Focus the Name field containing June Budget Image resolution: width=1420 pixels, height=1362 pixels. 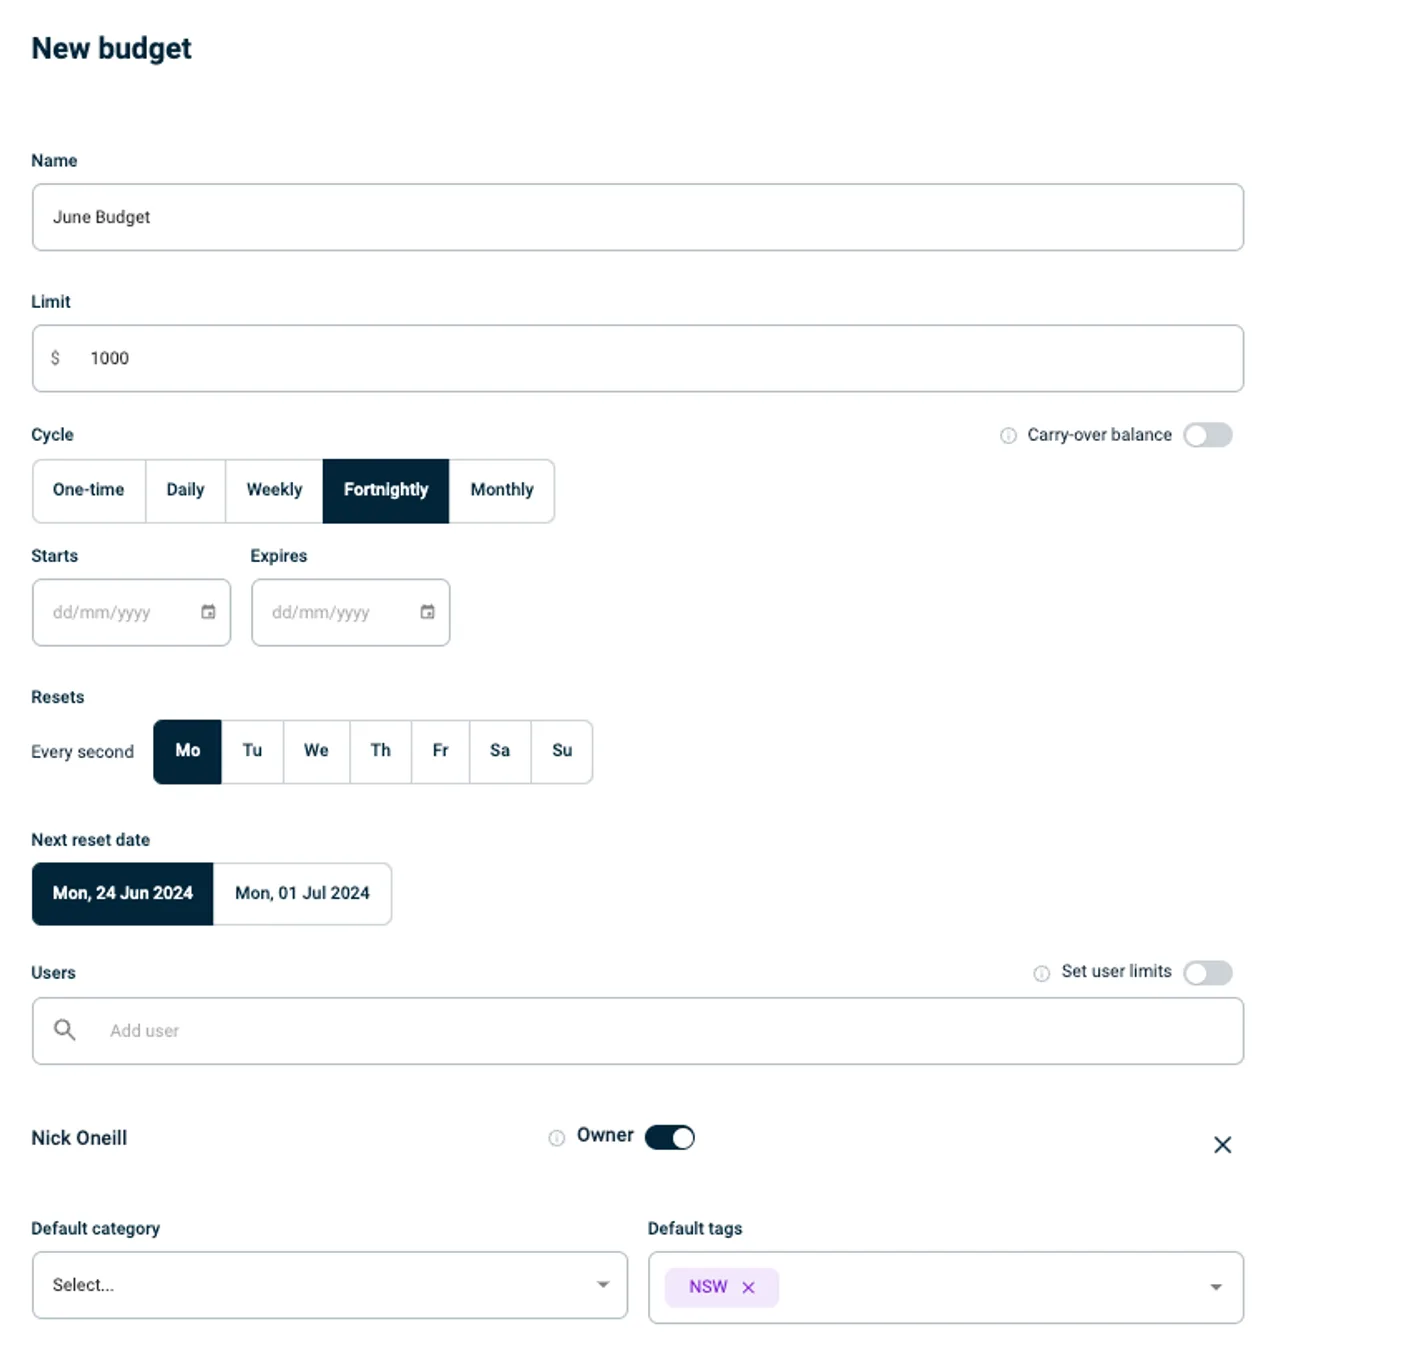pos(637,217)
